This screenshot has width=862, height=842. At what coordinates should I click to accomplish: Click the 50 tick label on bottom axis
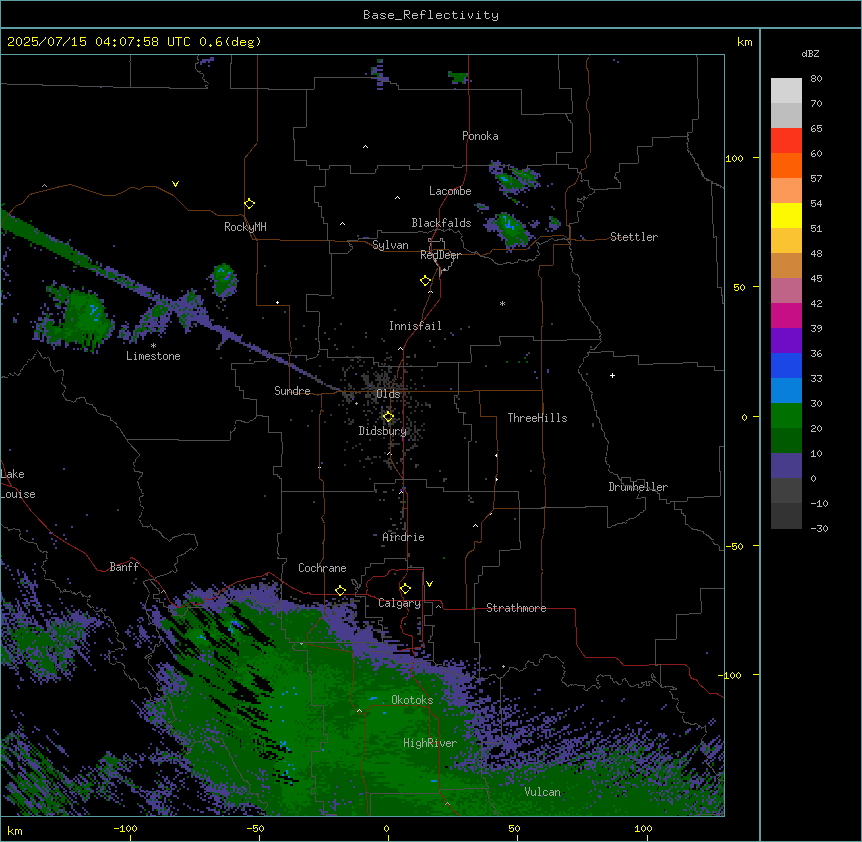[513, 828]
